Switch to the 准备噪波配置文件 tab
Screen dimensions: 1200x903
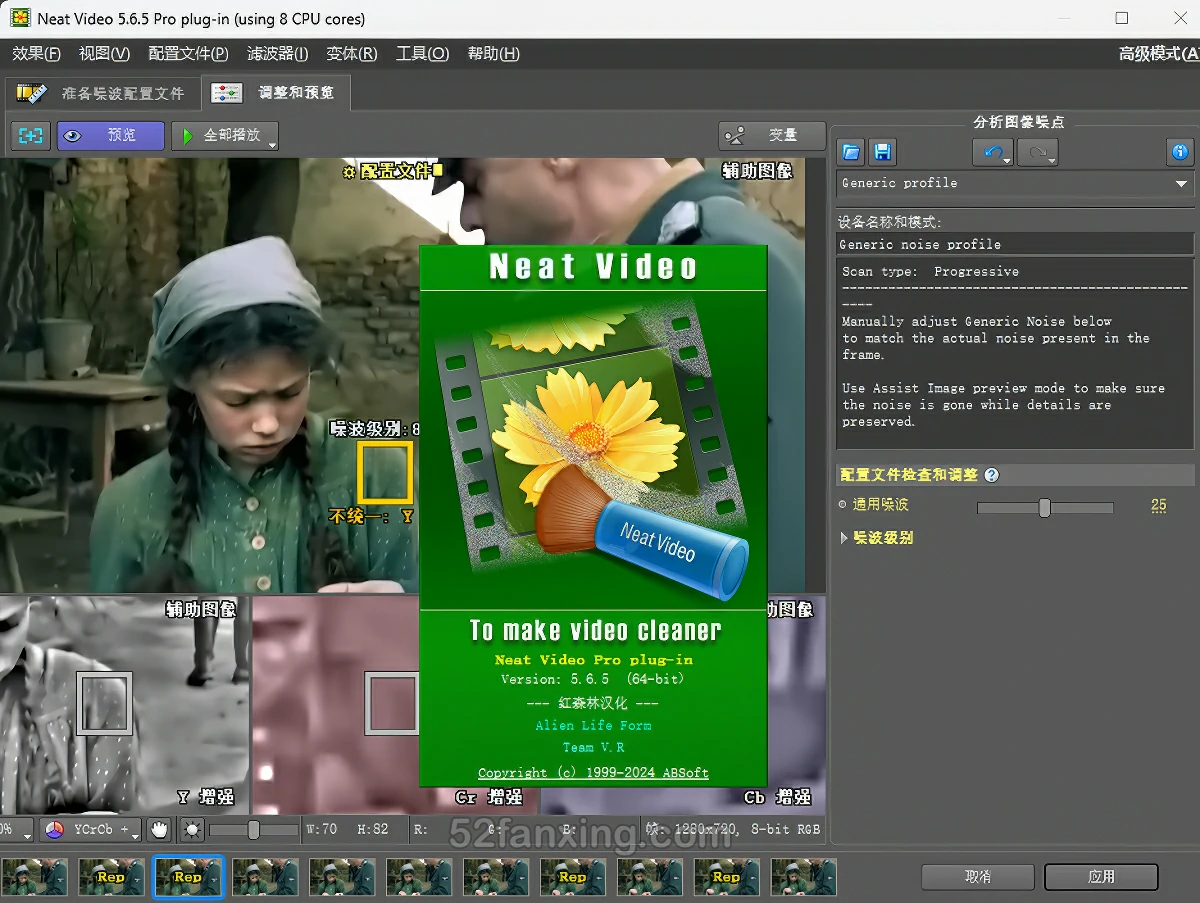coord(101,93)
